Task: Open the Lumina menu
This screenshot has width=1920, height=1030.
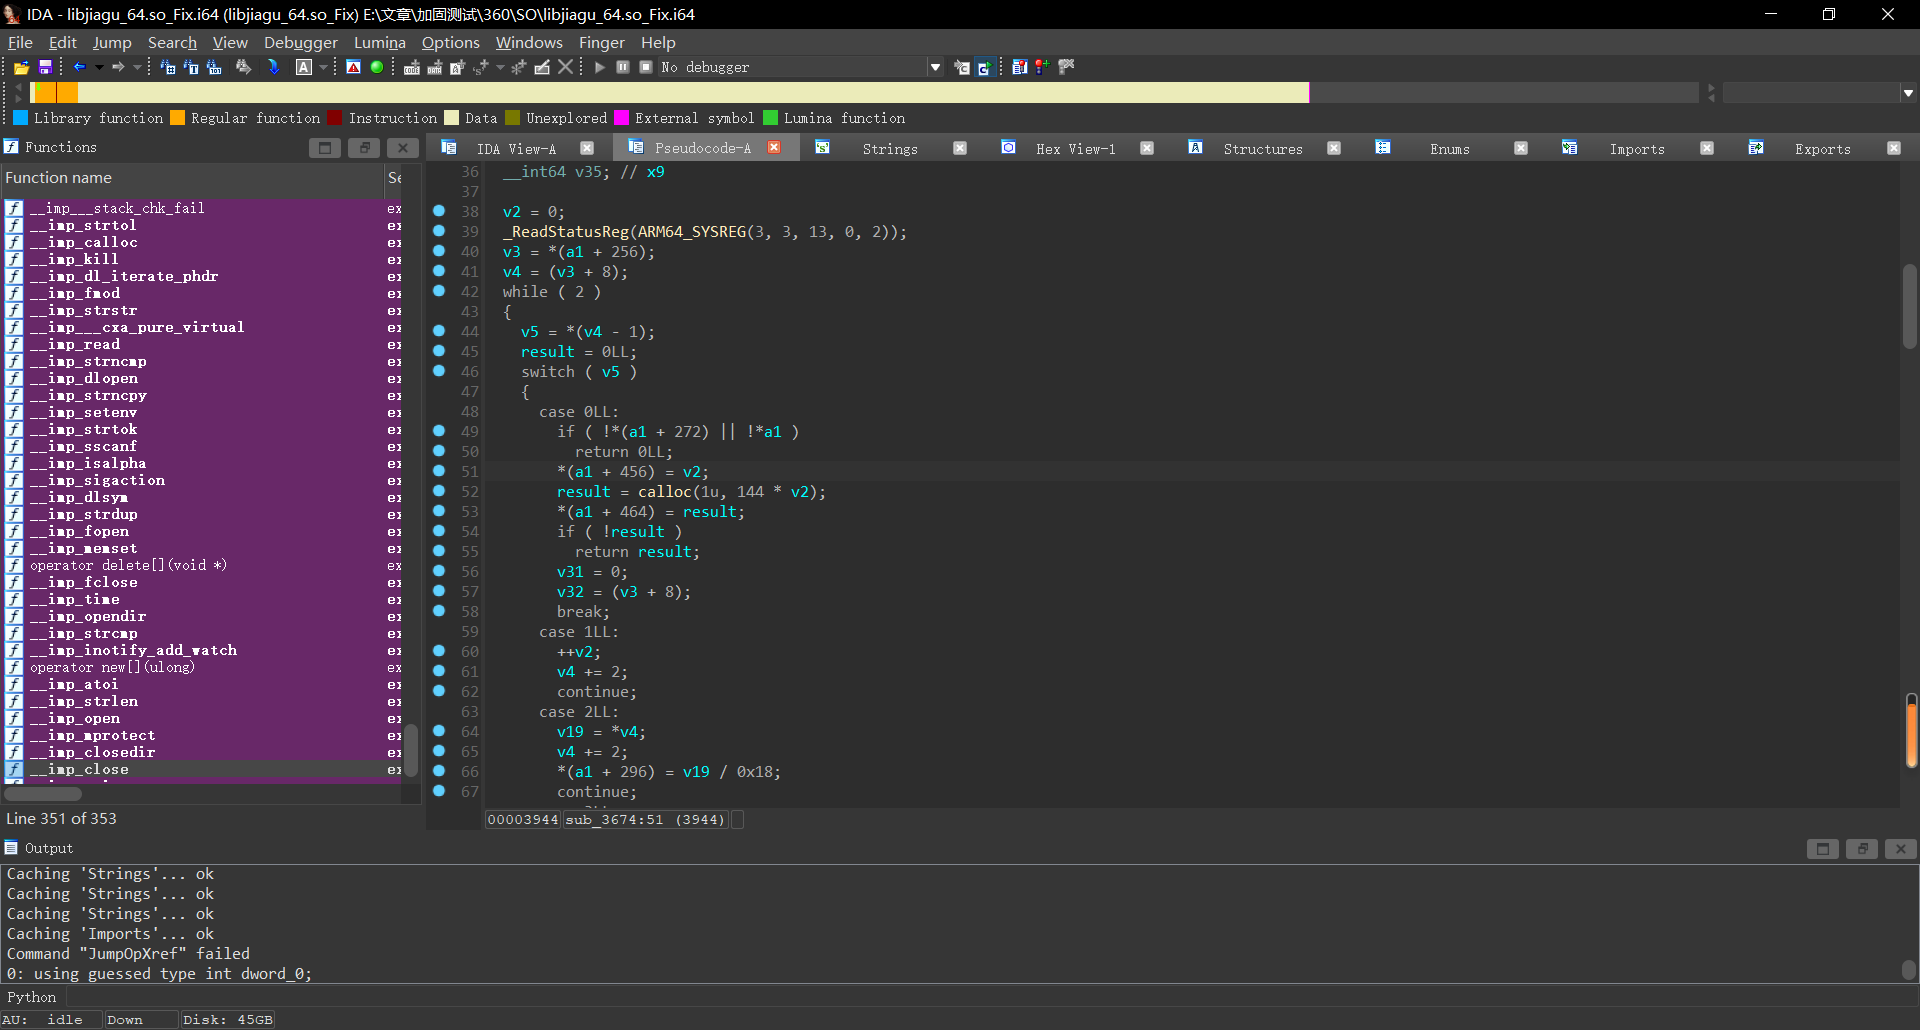Action: tap(380, 42)
